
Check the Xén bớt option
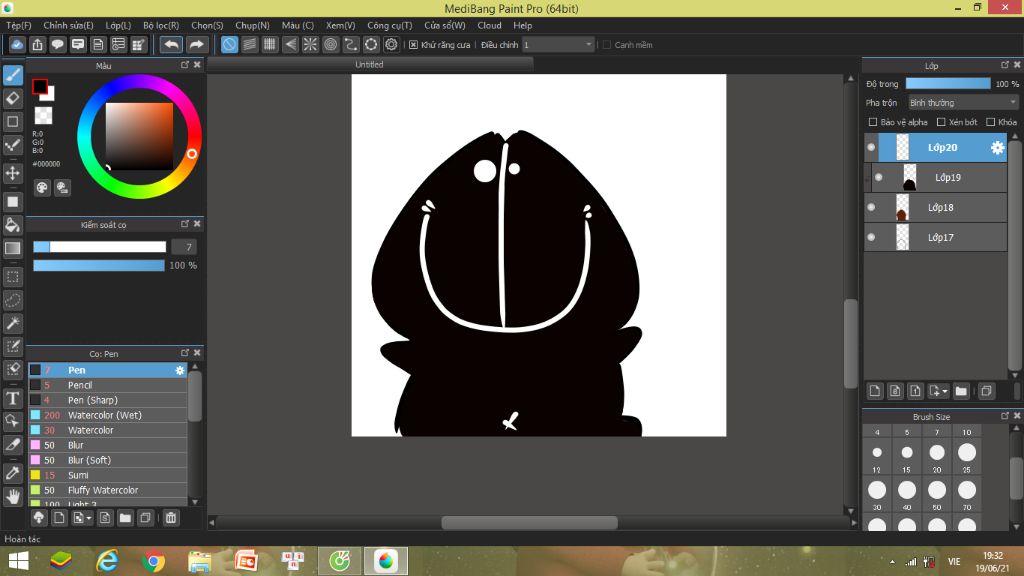pos(941,122)
